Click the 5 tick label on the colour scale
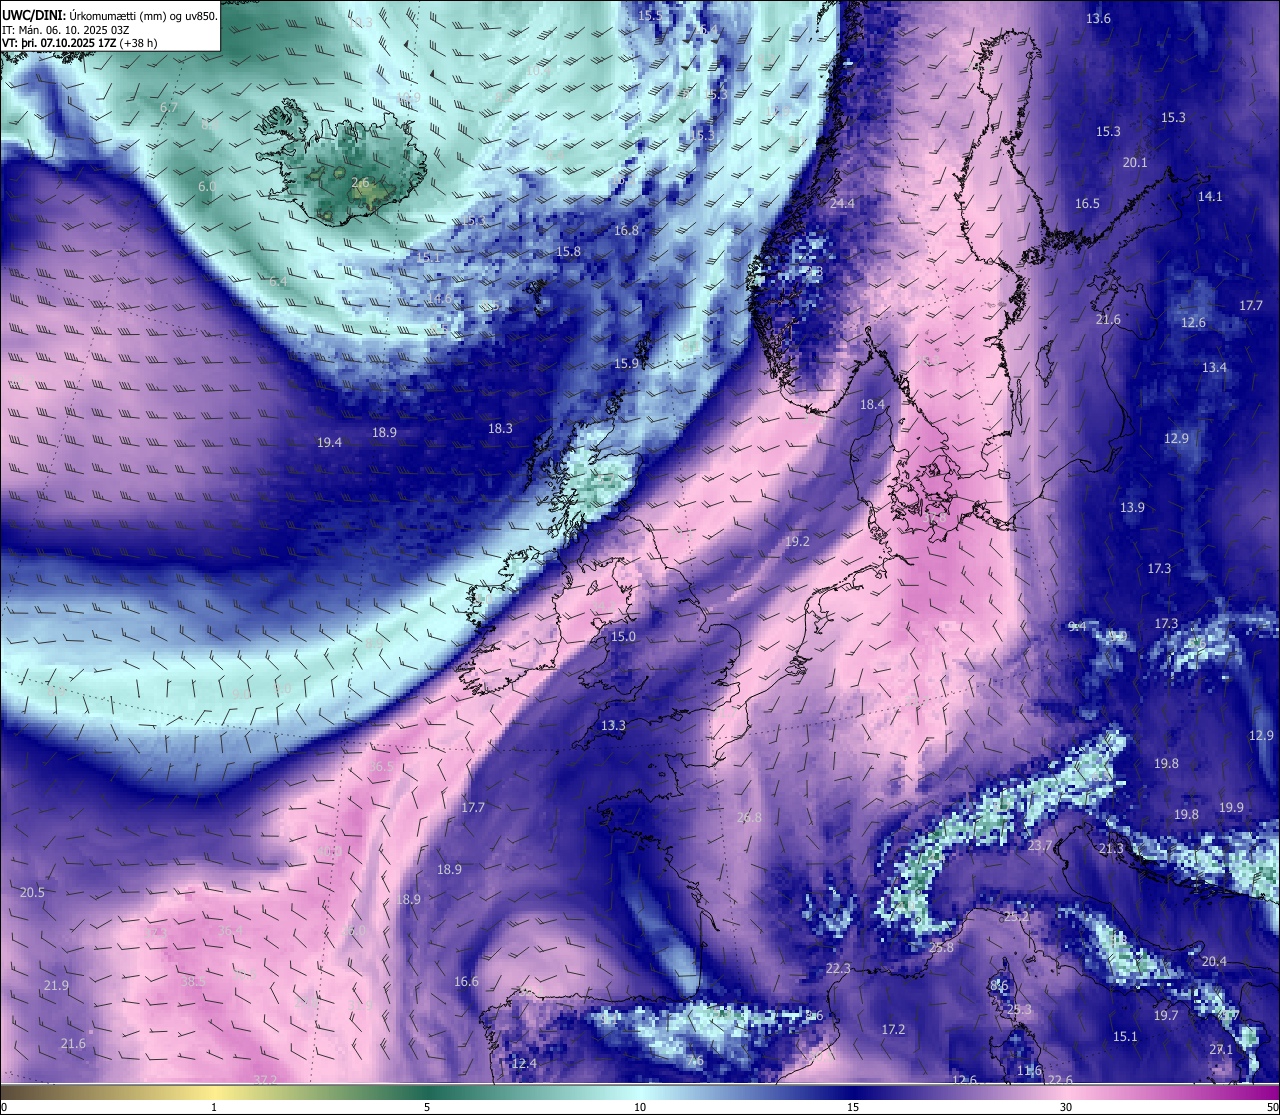 (x=427, y=1107)
